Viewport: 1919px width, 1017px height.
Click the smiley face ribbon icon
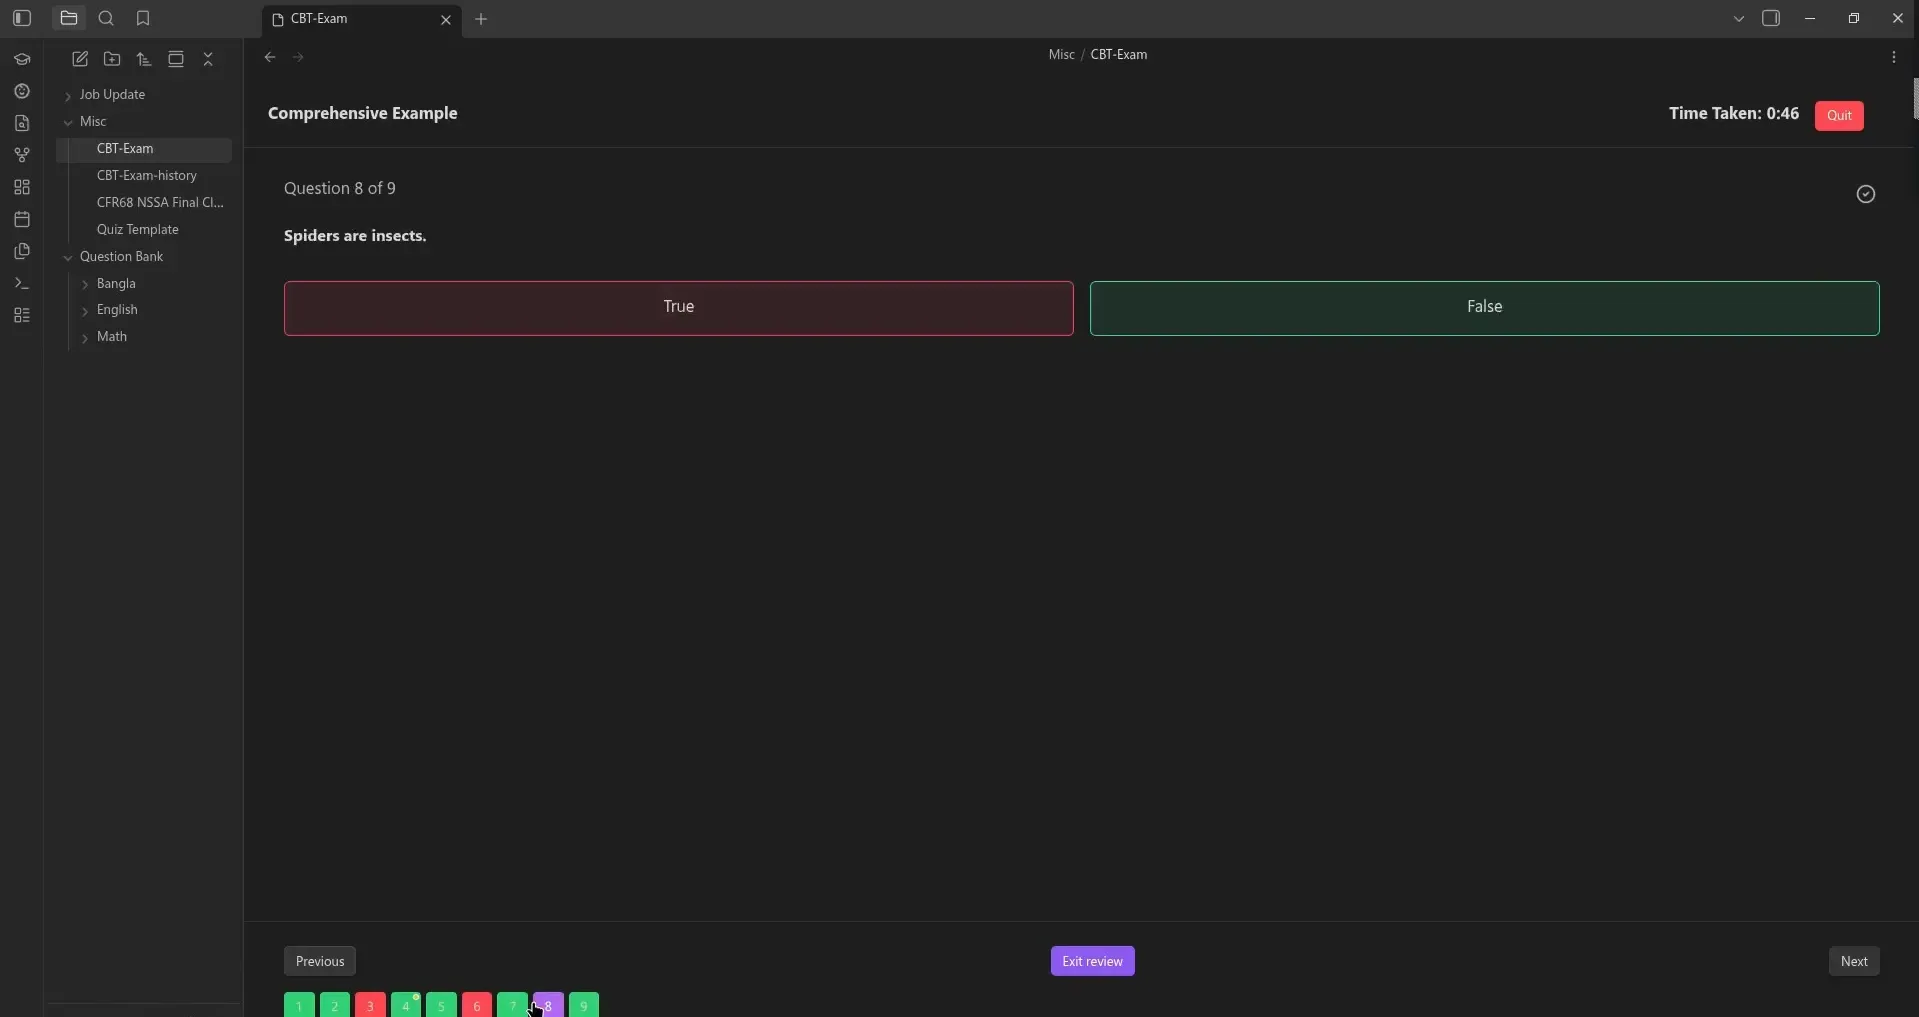tap(22, 92)
